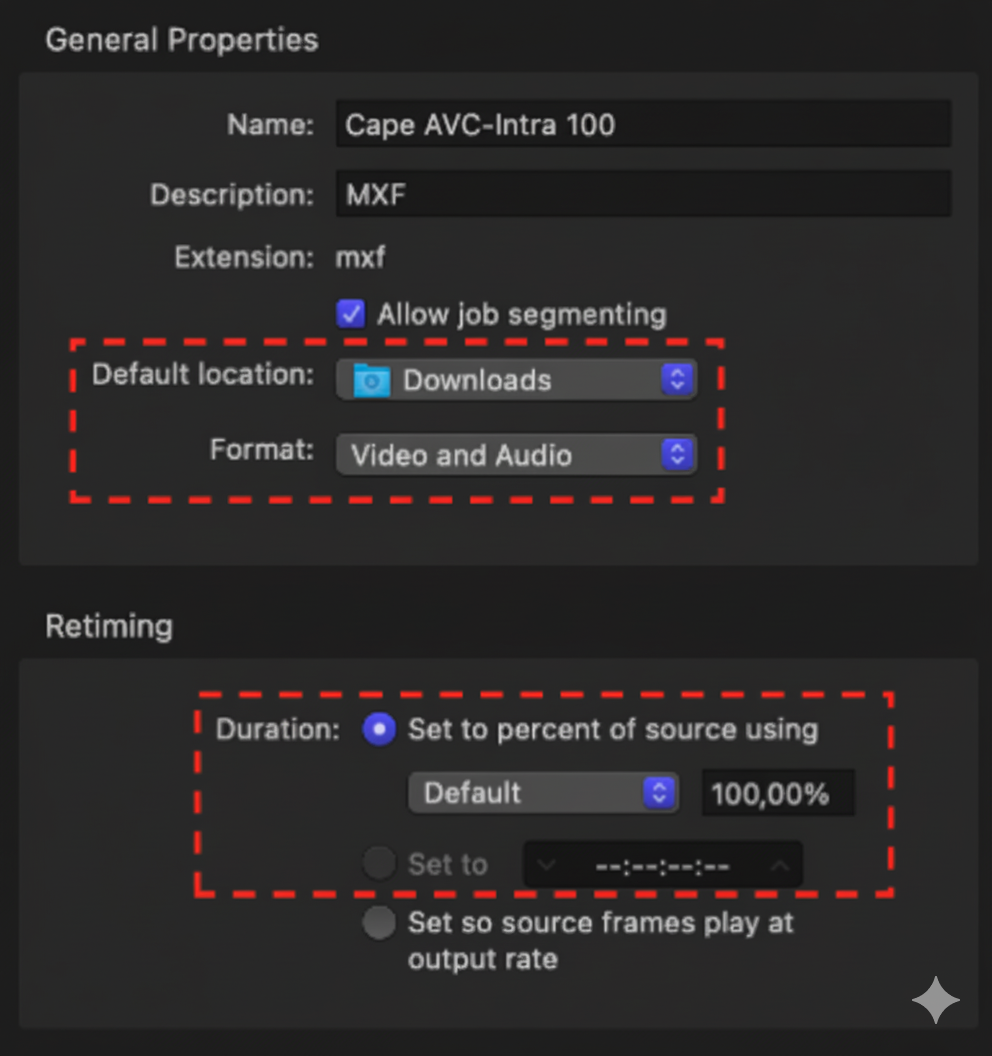The width and height of the screenshot is (992, 1056).
Task: Click the chevron on the Video and Audio selector
Action: [x=678, y=455]
